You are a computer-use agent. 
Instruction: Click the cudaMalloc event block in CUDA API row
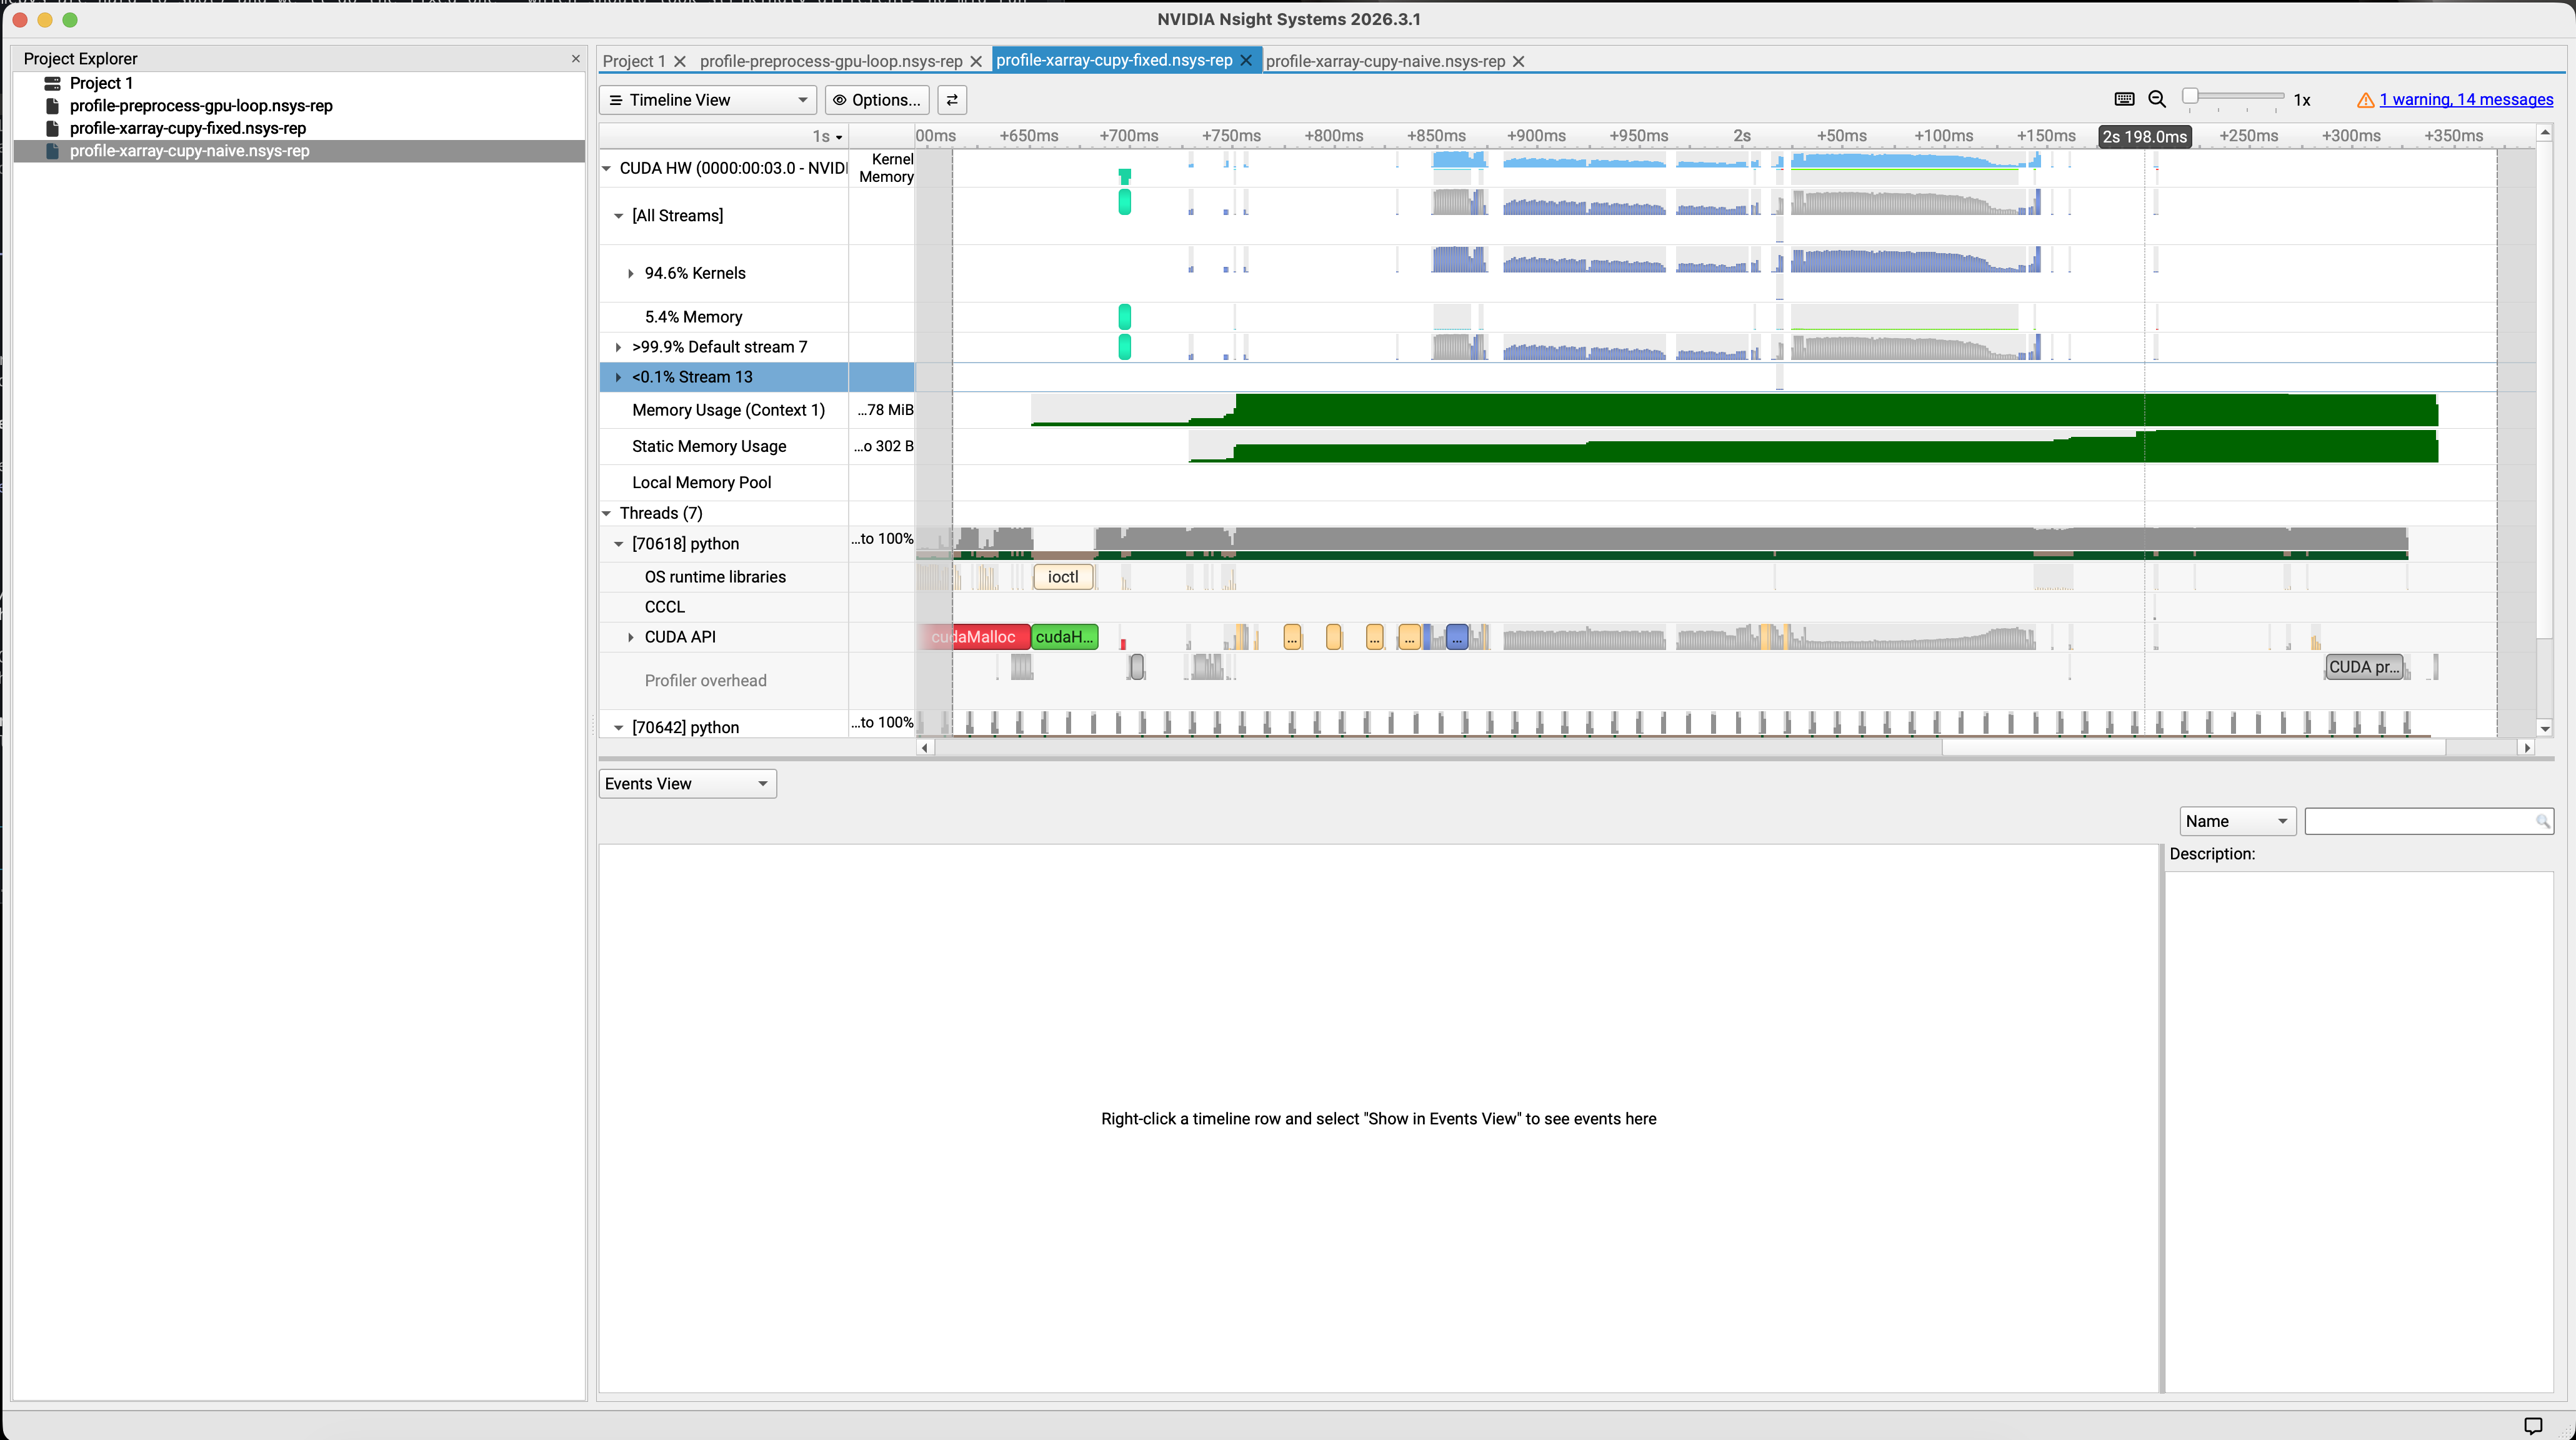(x=974, y=637)
